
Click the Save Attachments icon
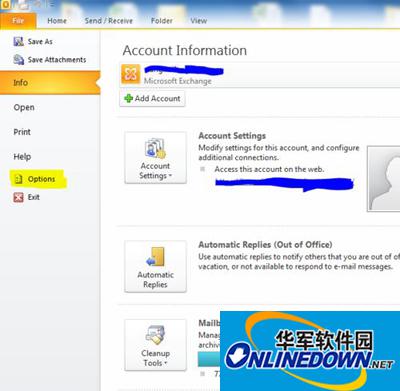(x=18, y=59)
